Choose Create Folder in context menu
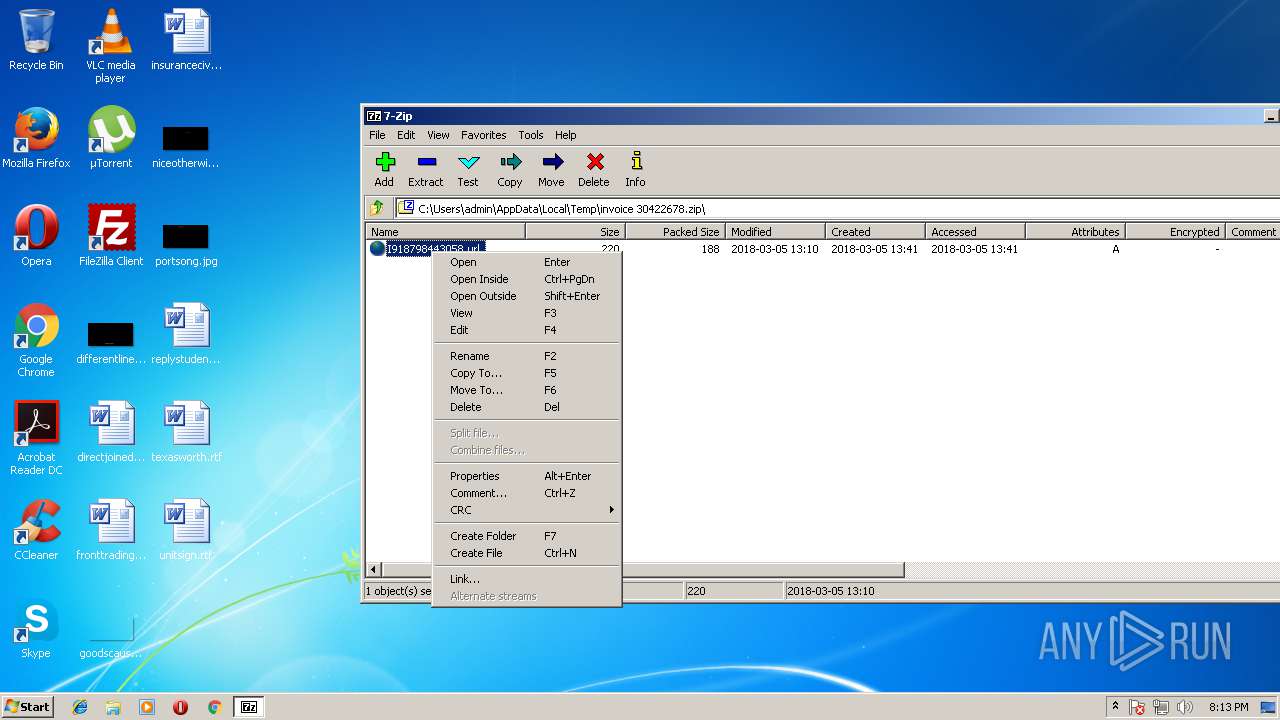The image size is (1280, 720). [527, 536]
